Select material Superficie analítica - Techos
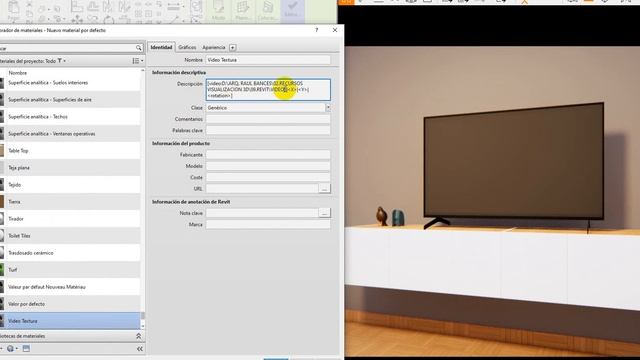Screen dimensions: 640x360 pyautogui.click(x=70, y=117)
